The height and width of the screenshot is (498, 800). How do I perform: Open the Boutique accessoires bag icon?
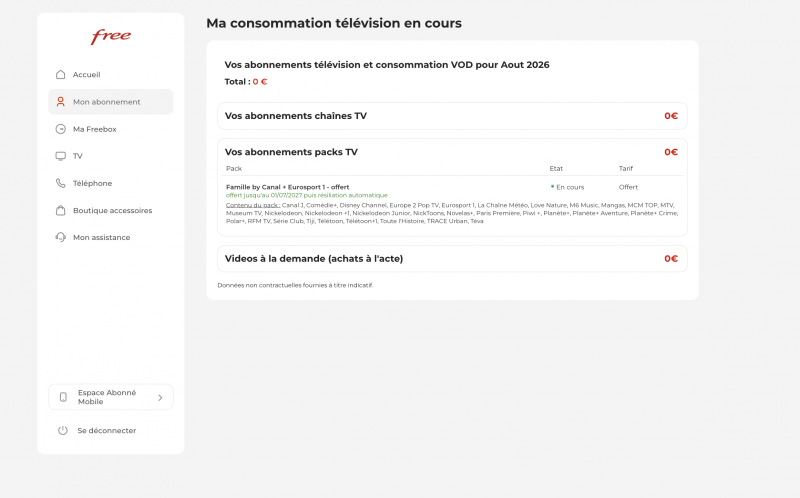pos(61,210)
